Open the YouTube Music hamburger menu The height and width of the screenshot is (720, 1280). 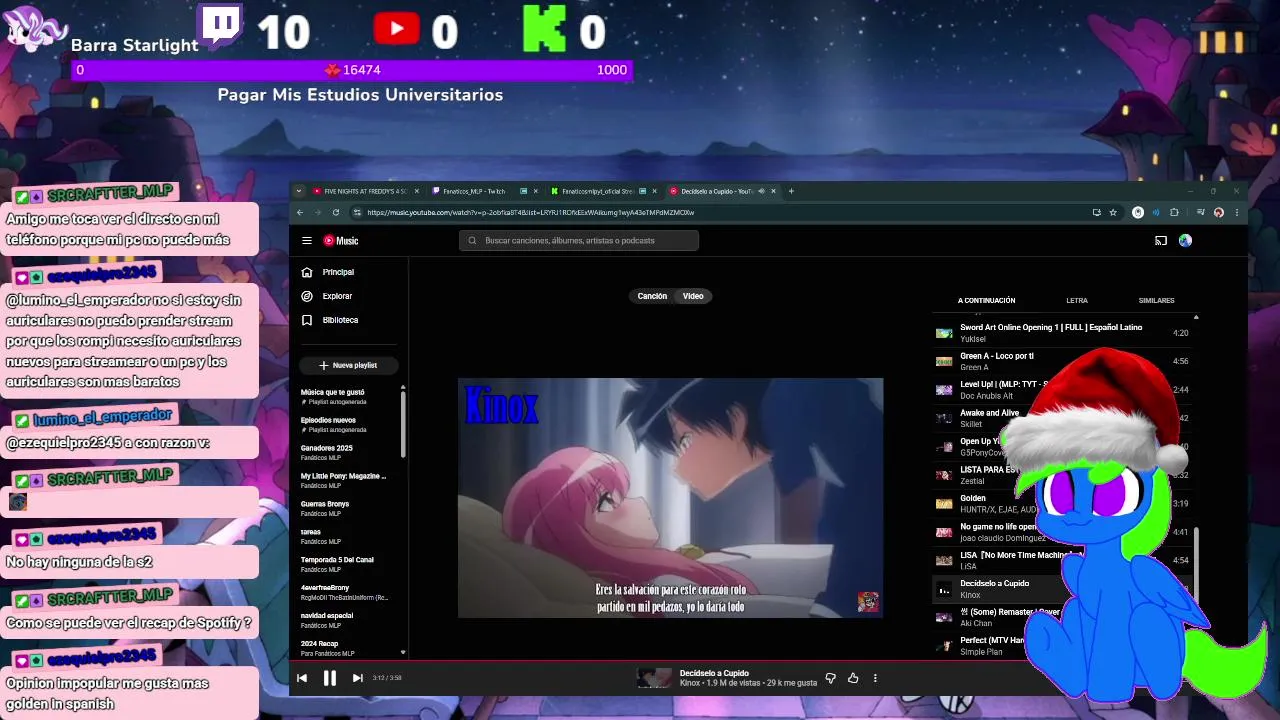pos(307,241)
